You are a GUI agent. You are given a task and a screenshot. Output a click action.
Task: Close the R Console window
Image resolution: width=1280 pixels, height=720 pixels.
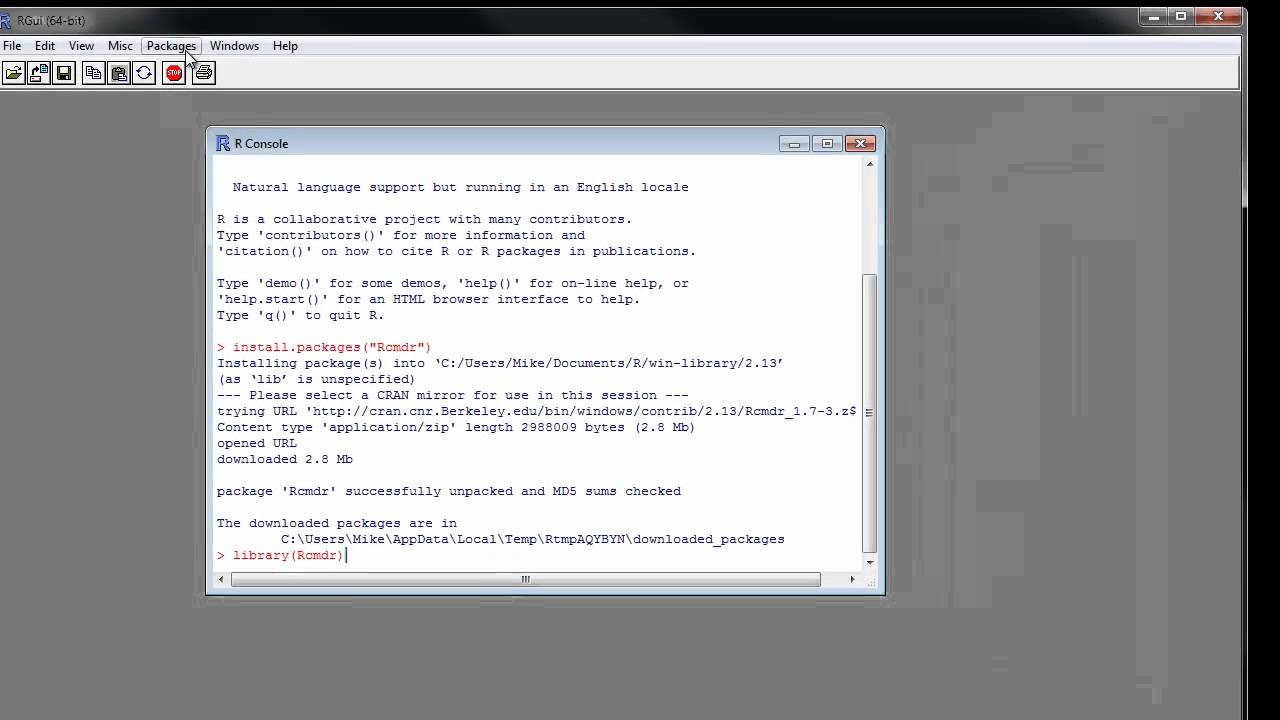pyautogui.click(x=860, y=144)
